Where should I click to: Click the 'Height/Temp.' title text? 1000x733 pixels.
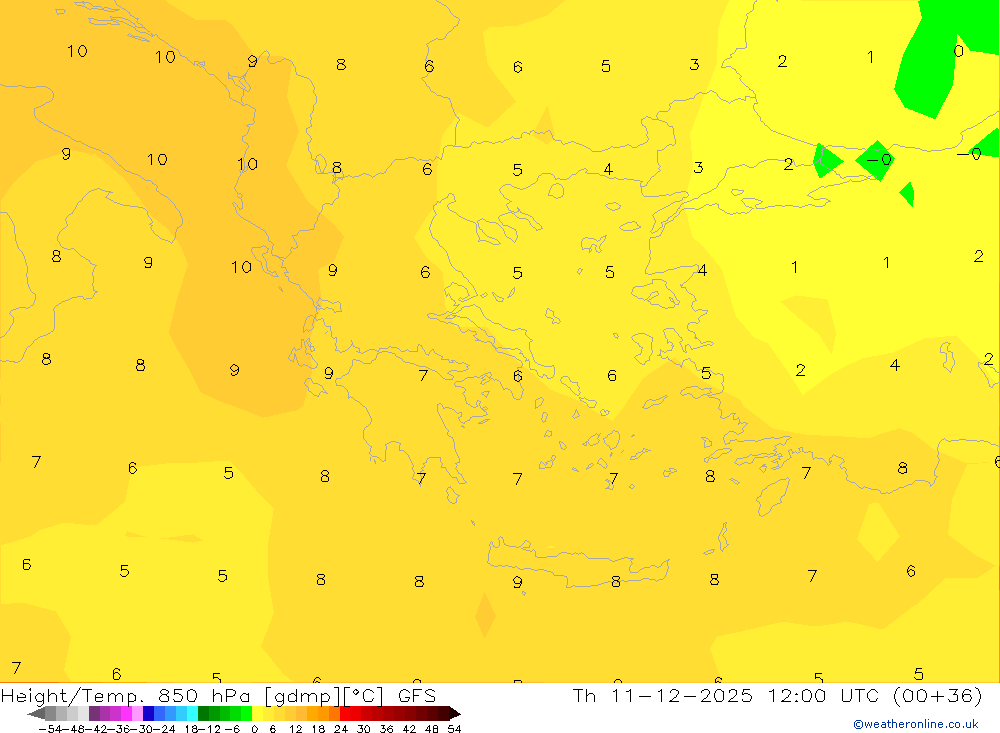click(x=72, y=696)
